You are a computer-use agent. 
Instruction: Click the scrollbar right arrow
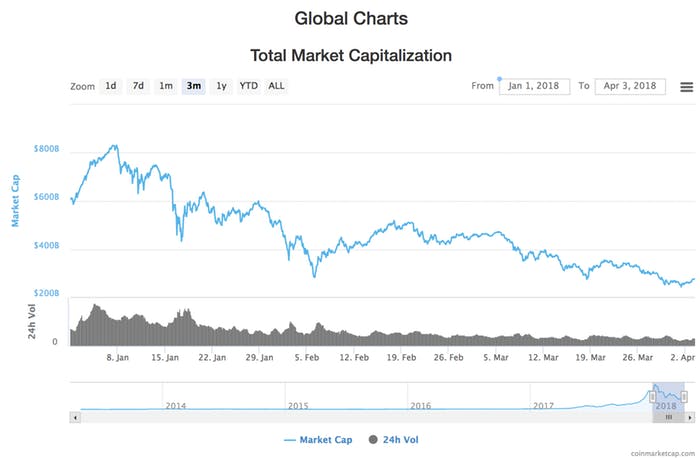(x=692, y=416)
